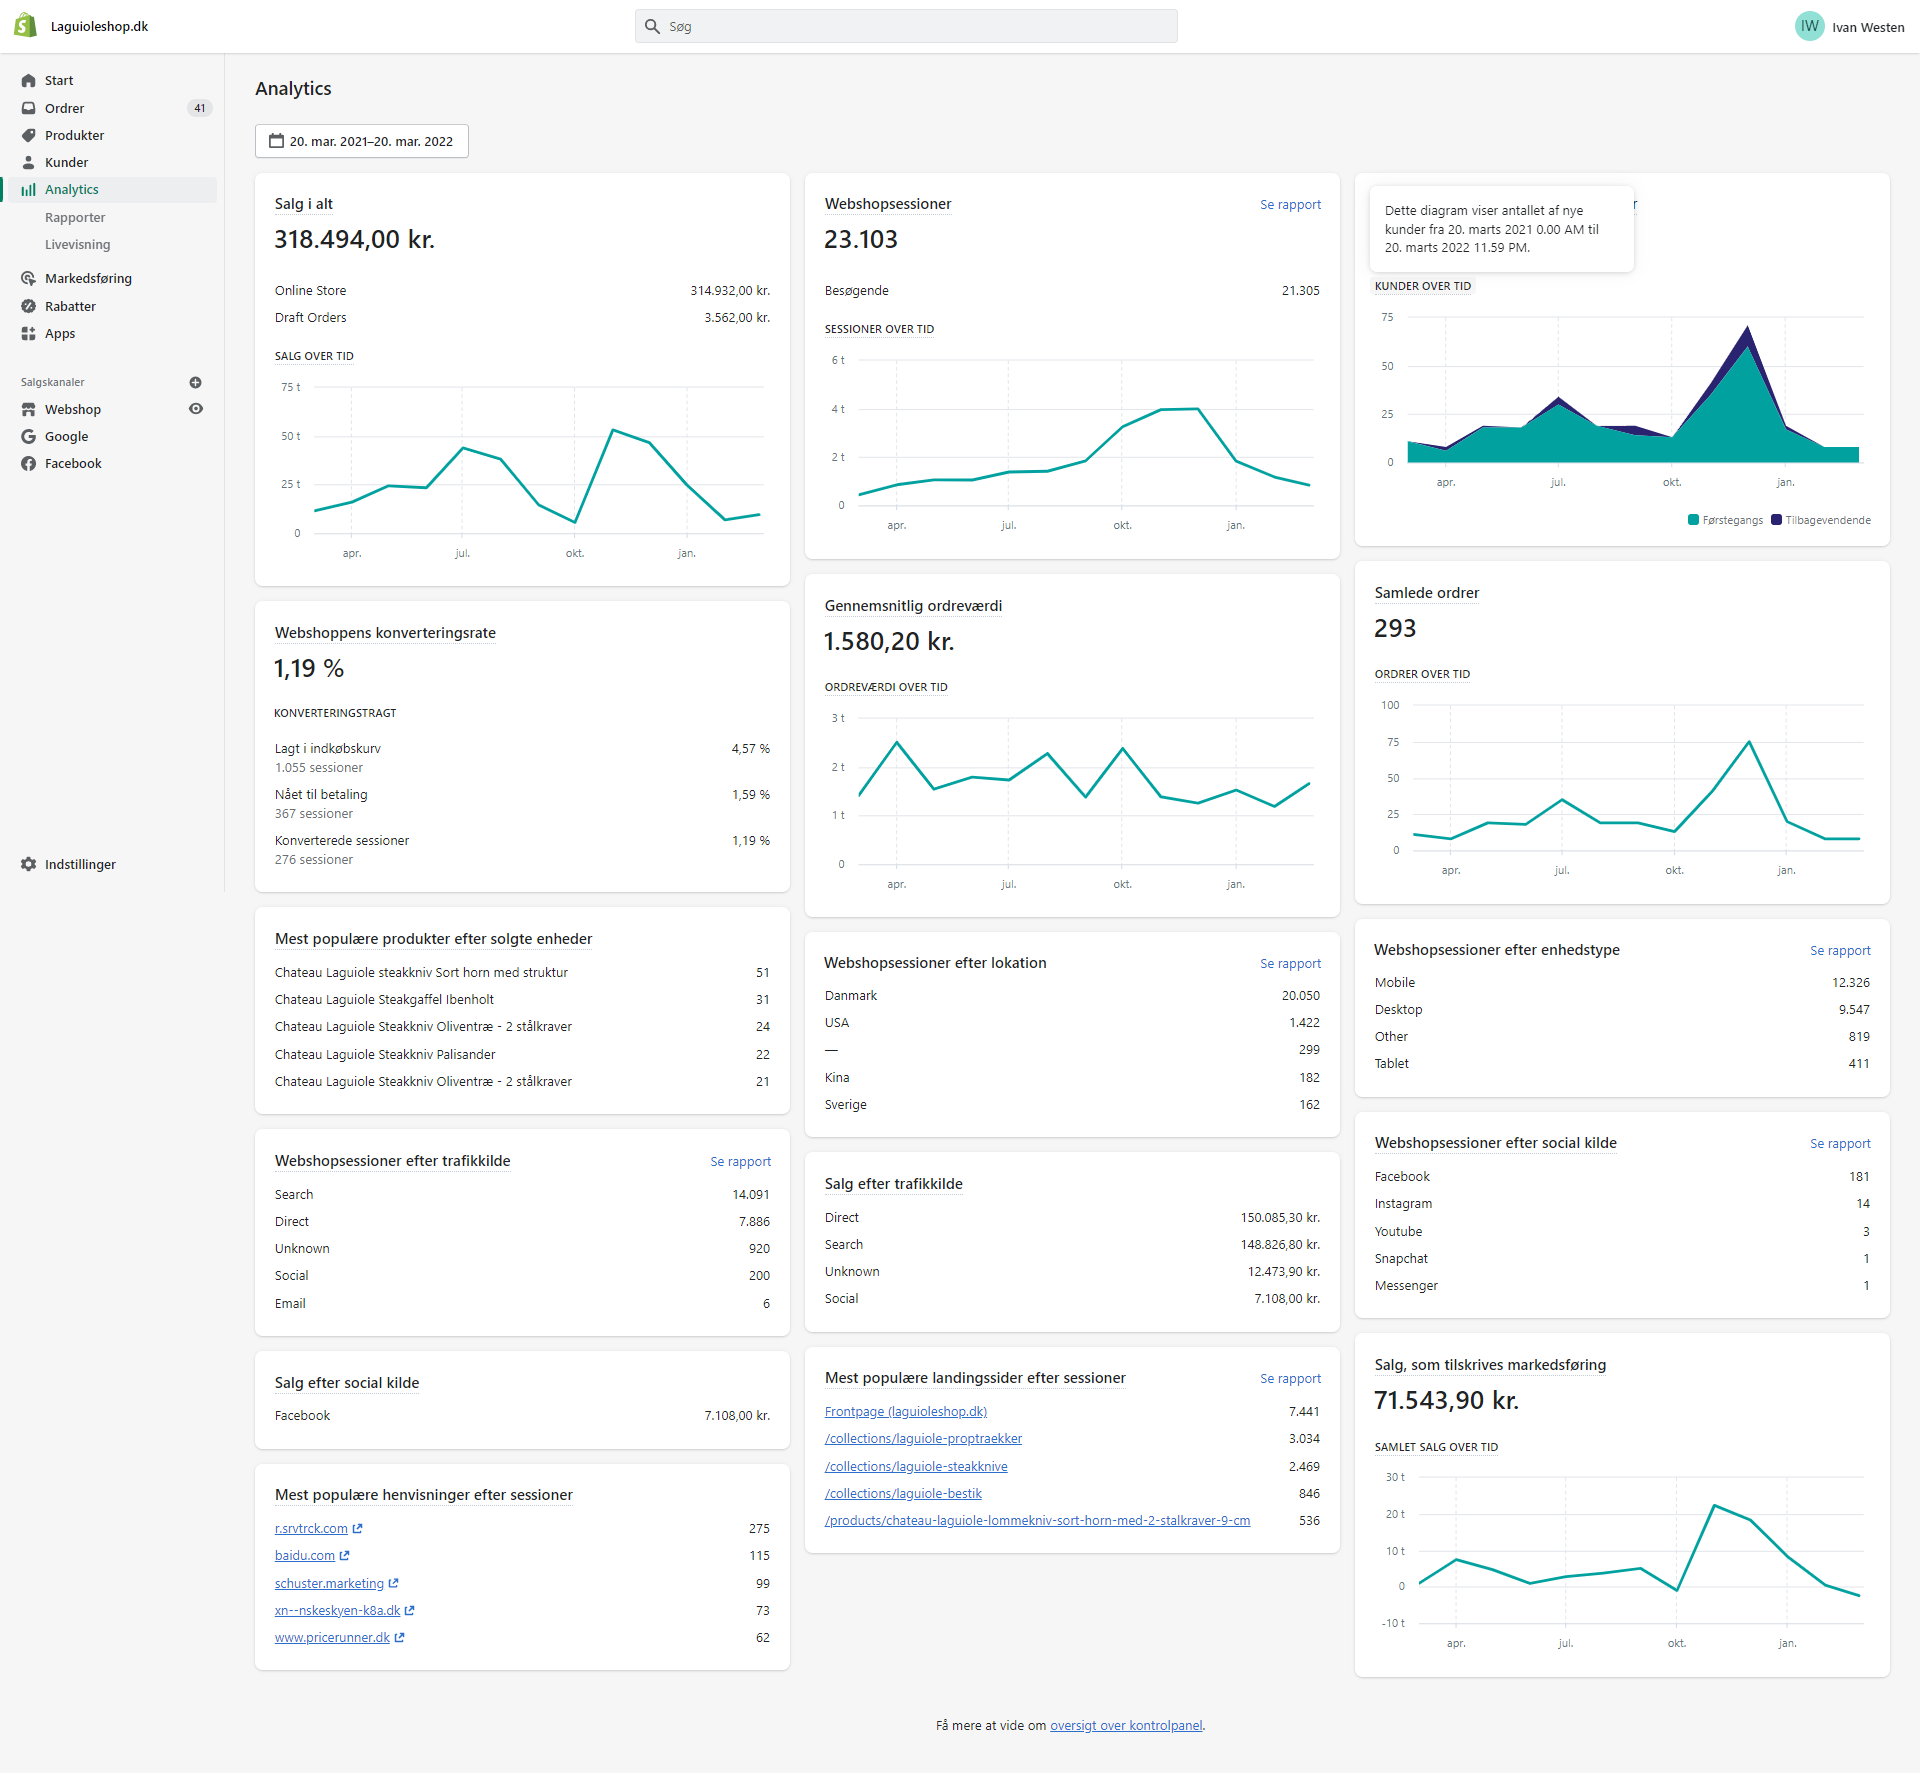The image size is (1920, 1773).
Task: Open Markedsføring target icon
Action: coord(28,278)
